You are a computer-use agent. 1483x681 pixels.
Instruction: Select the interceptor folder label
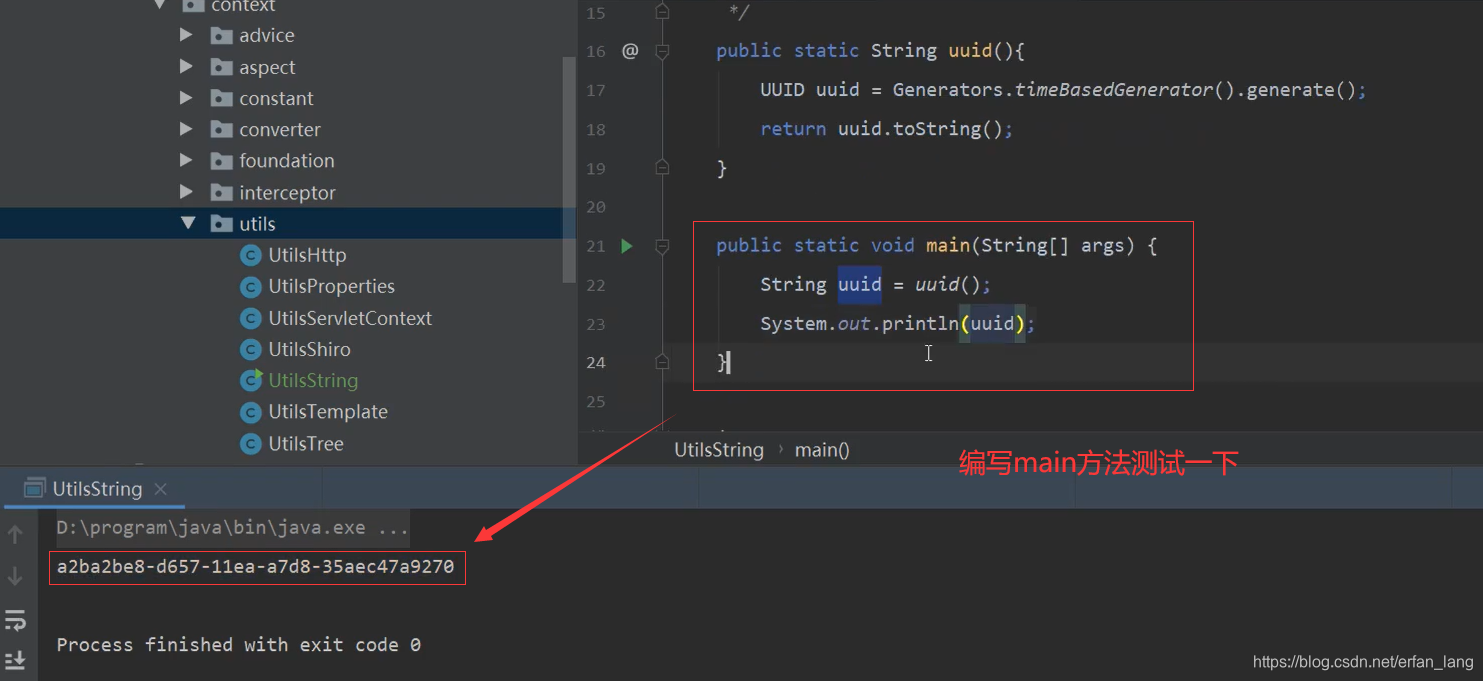287,192
